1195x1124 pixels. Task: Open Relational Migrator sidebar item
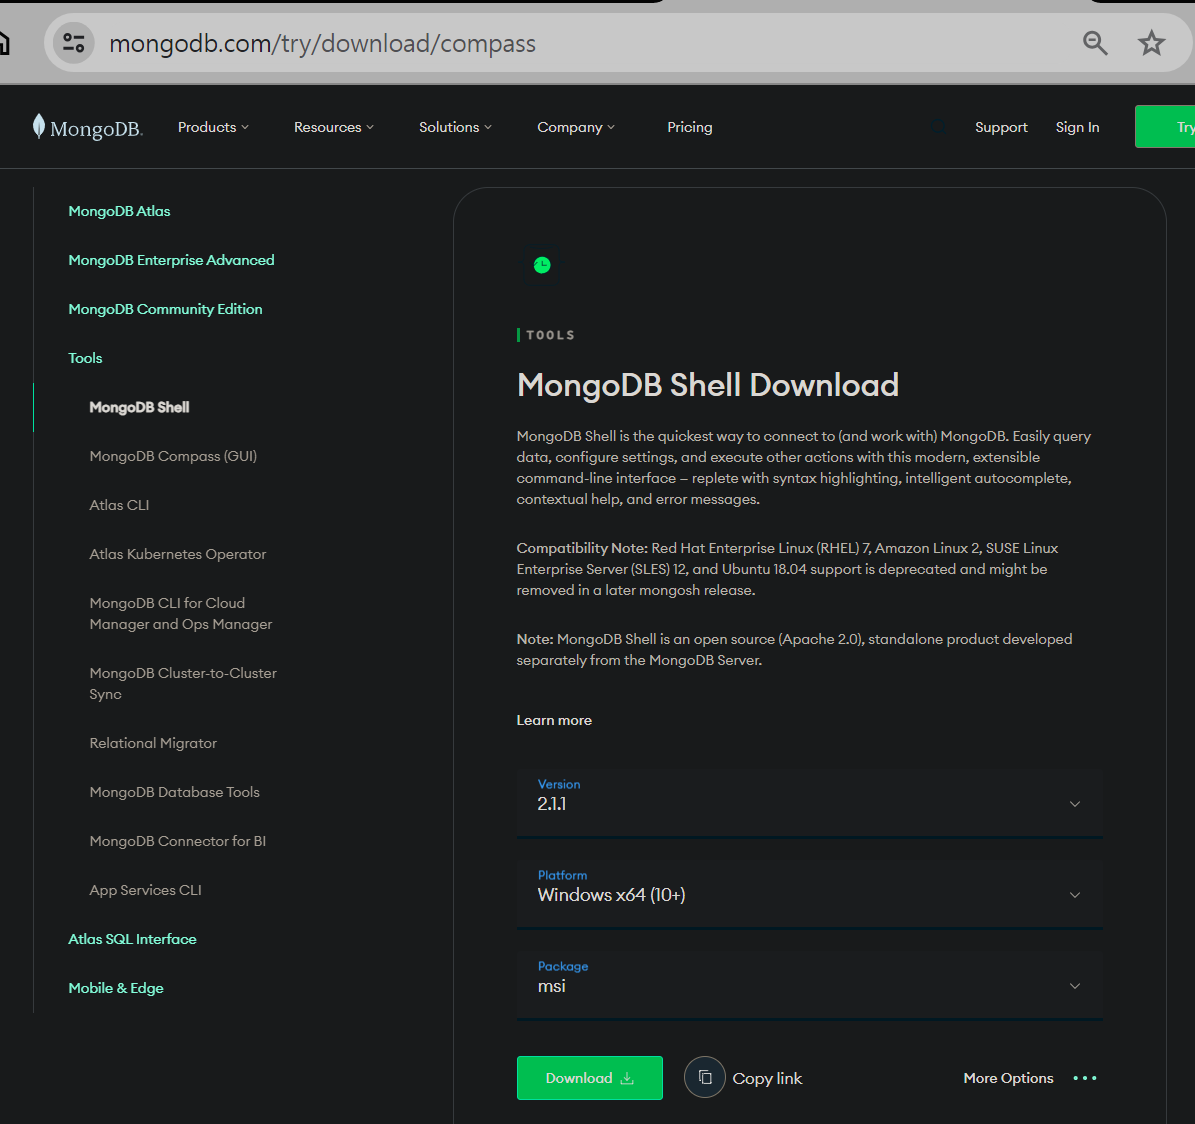[153, 743]
